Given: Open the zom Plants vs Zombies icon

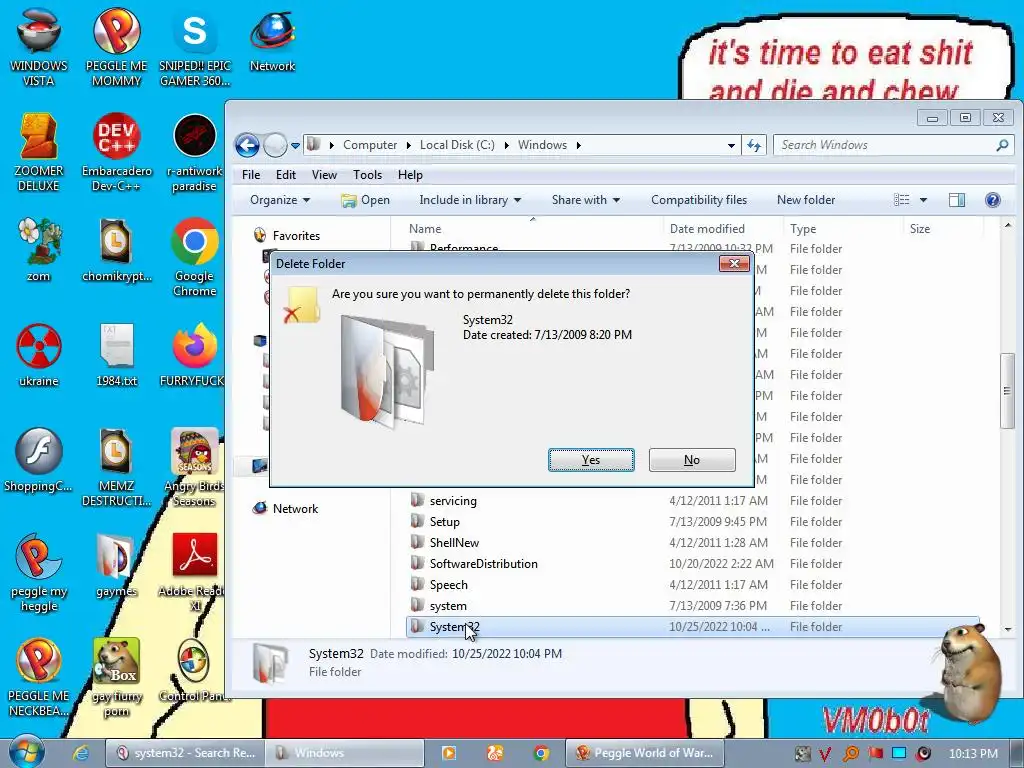Looking at the screenshot, I should pyautogui.click(x=39, y=249).
